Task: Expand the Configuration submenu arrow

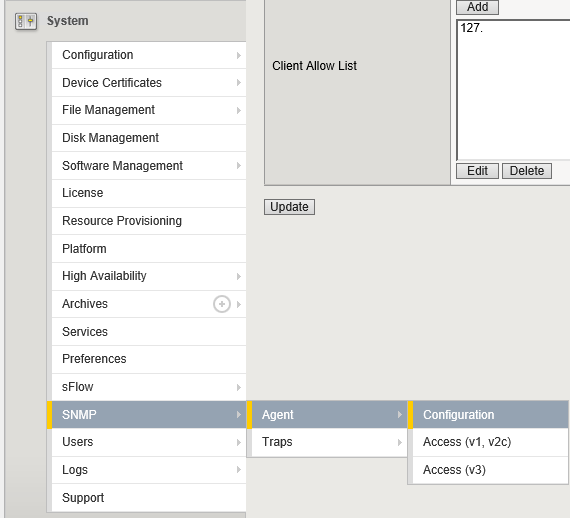Action: [x=238, y=55]
